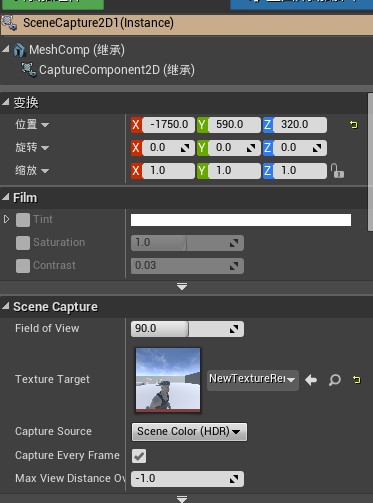Viewport: 373px width, 503px height.
Task: Open the NewTextureRenderTarget asset dropdown
Action: click(253, 380)
